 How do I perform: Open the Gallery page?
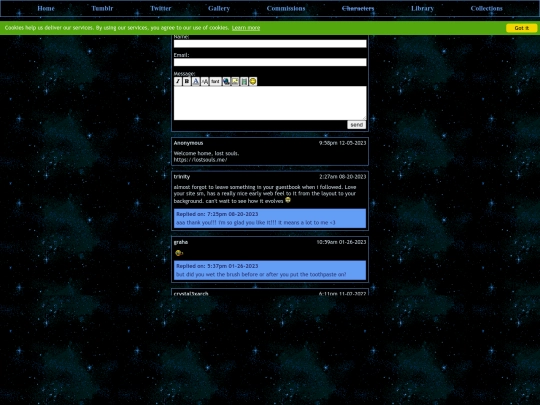point(219,8)
